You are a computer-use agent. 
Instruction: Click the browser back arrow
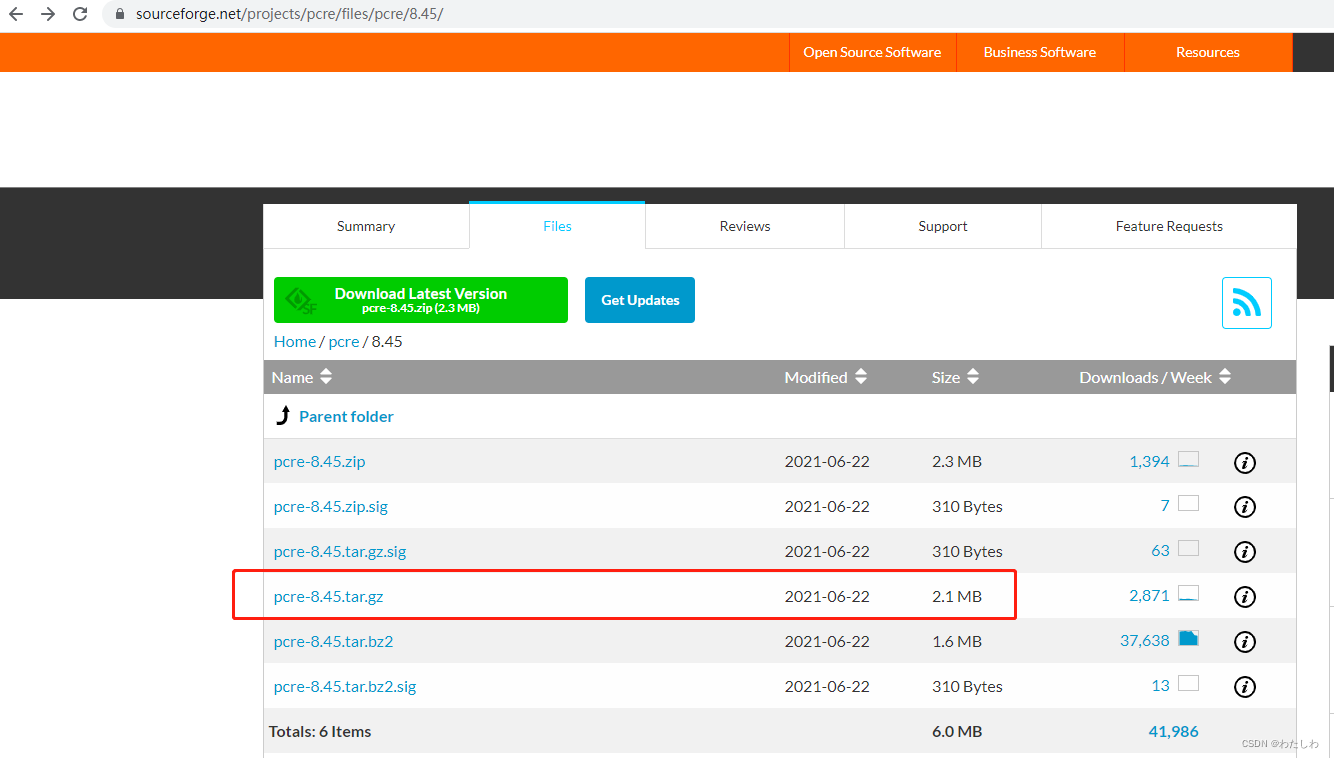tap(16, 14)
